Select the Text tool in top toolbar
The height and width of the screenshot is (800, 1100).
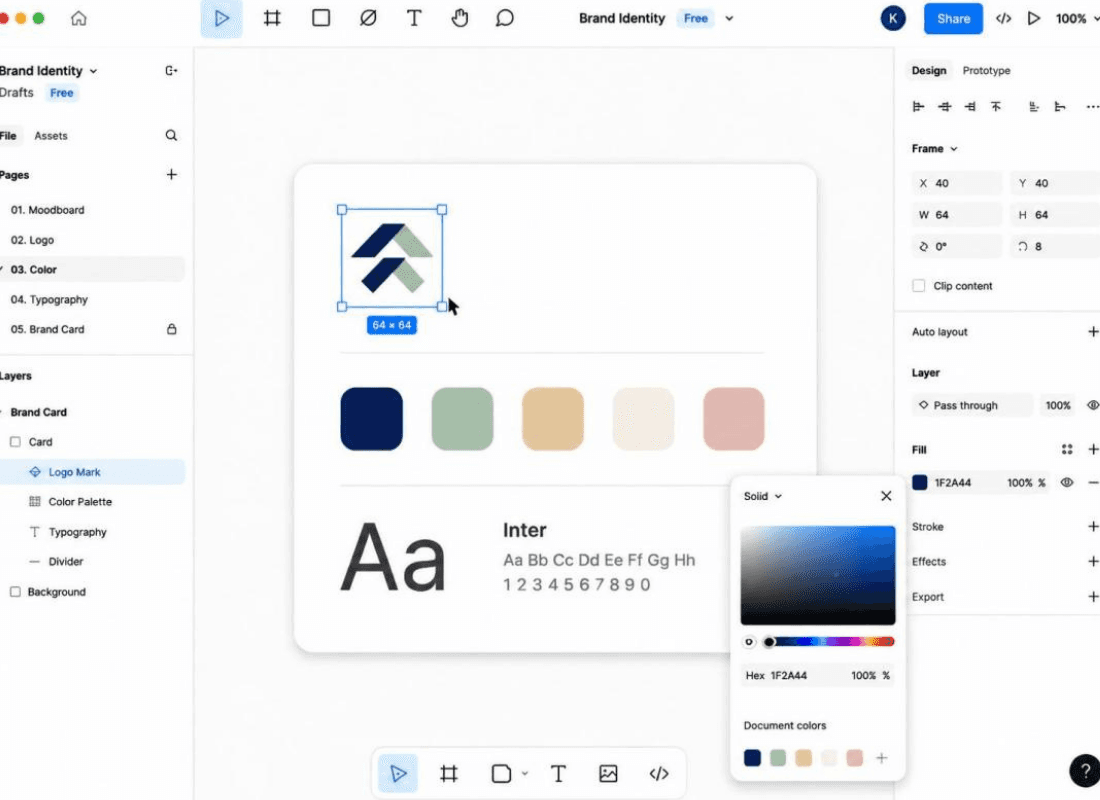tap(414, 18)
